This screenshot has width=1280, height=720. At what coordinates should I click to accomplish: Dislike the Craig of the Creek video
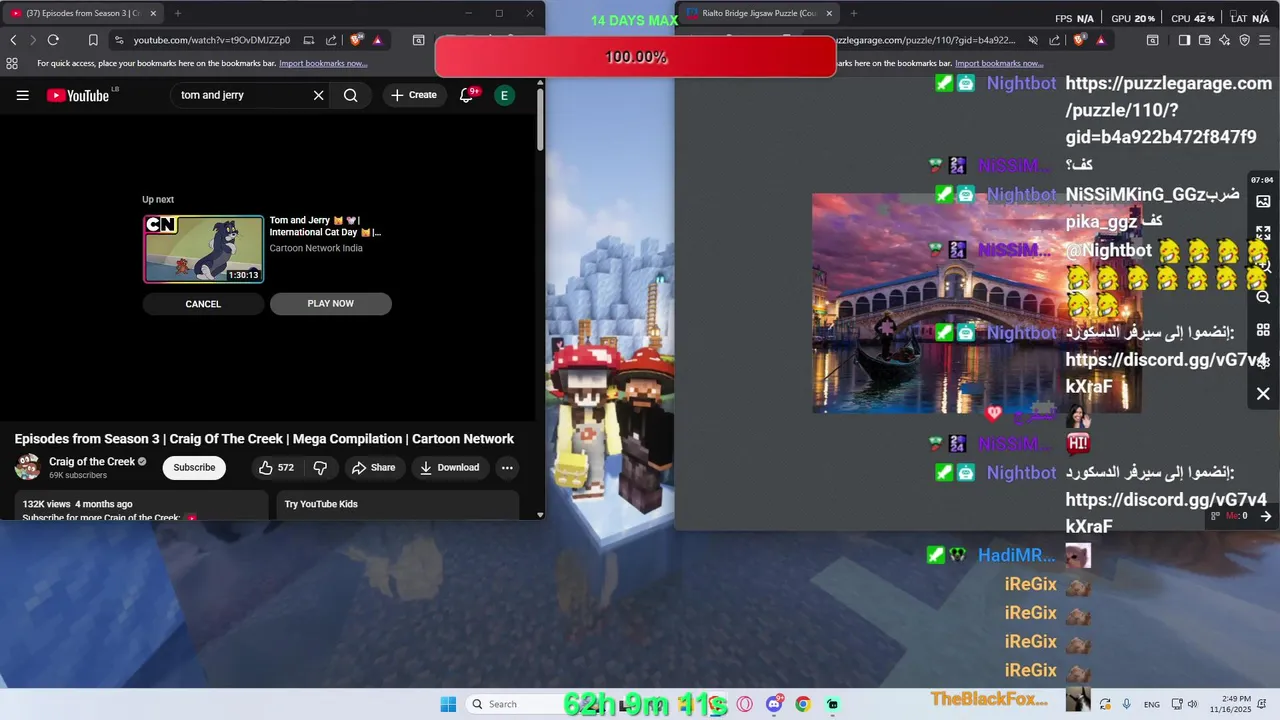click(320, 467)
